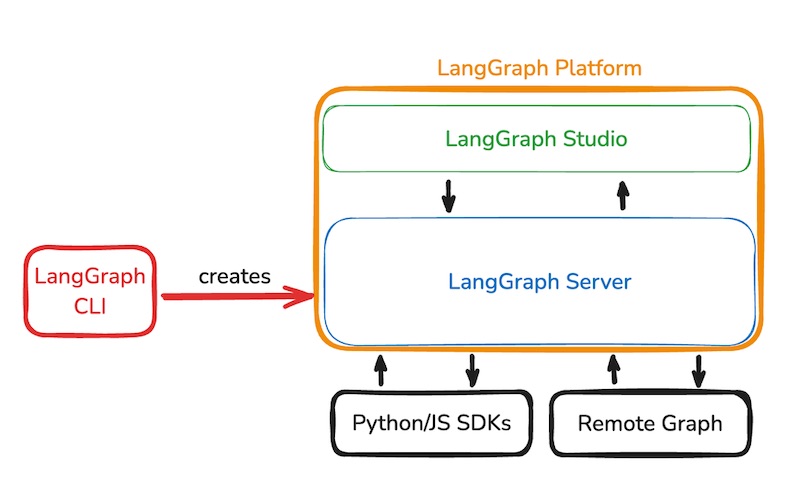Click the 'Remote Graph' text label

coord(649,423)
